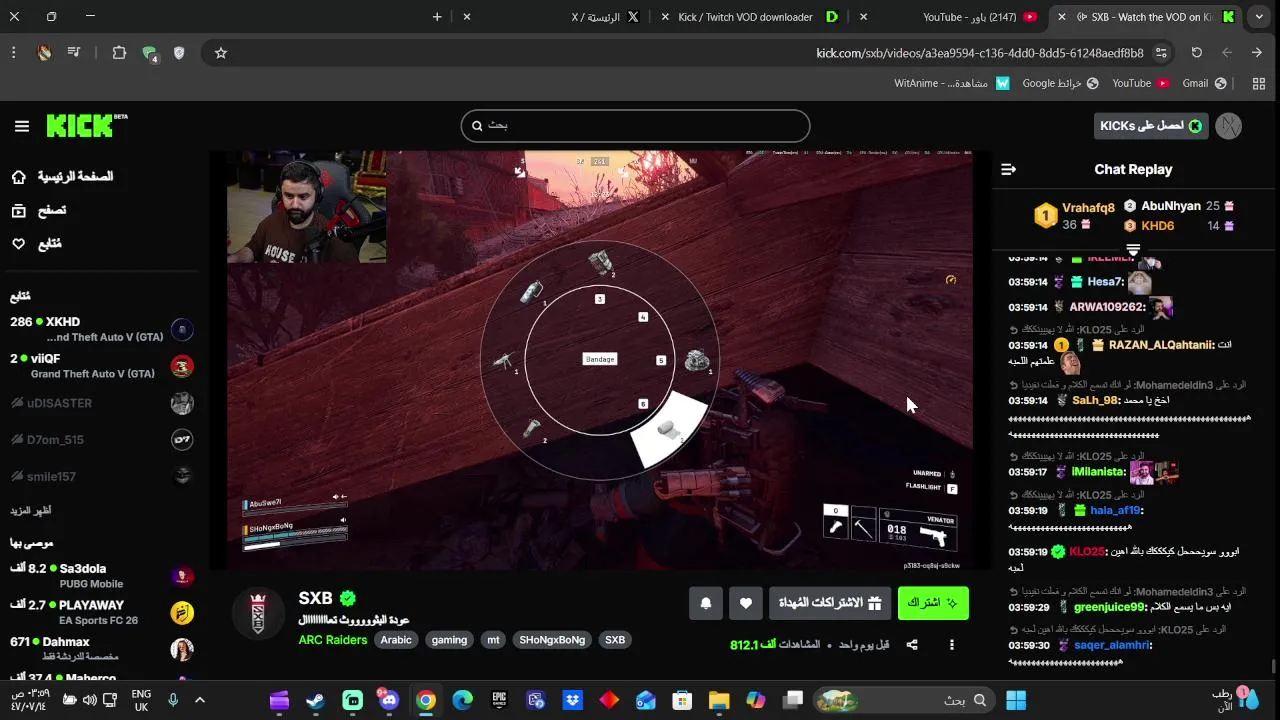Click the Kick search field

tap(635, 126)
